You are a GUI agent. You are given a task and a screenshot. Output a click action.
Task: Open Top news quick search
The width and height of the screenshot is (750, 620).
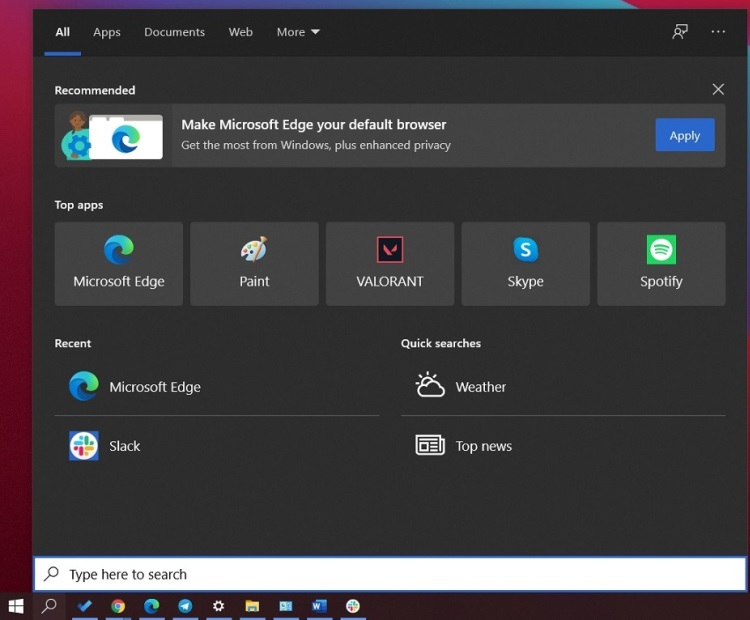[x=563, y=446]
